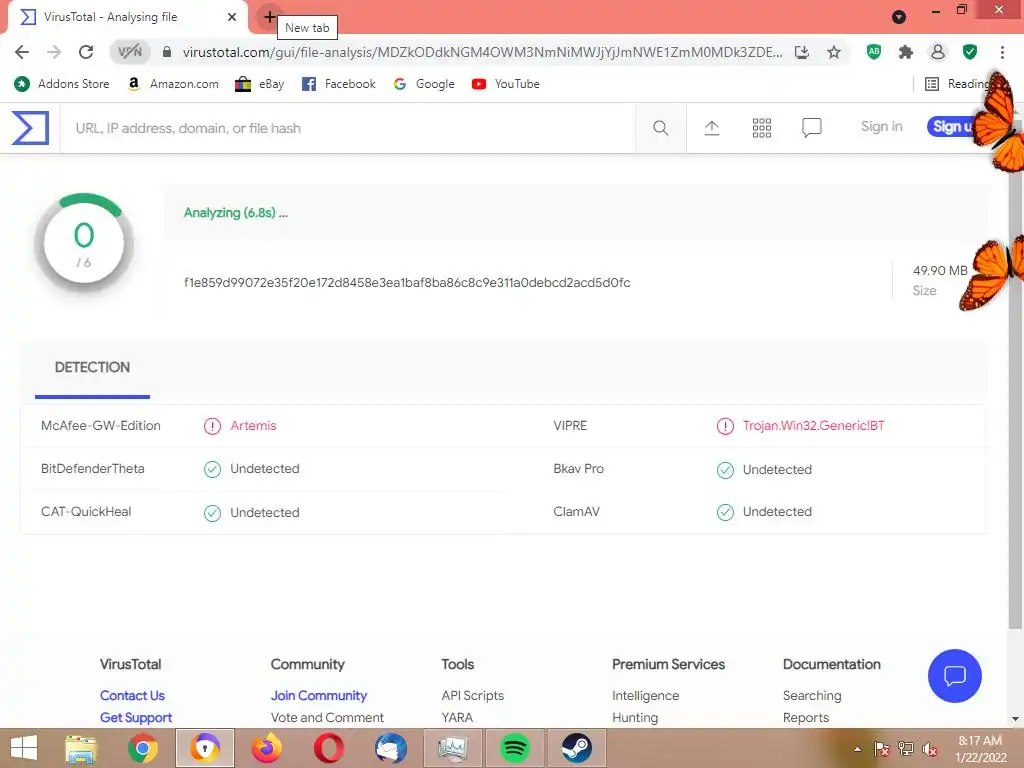
Task: Open the blue chat widget button
Action: click(954, 675)
